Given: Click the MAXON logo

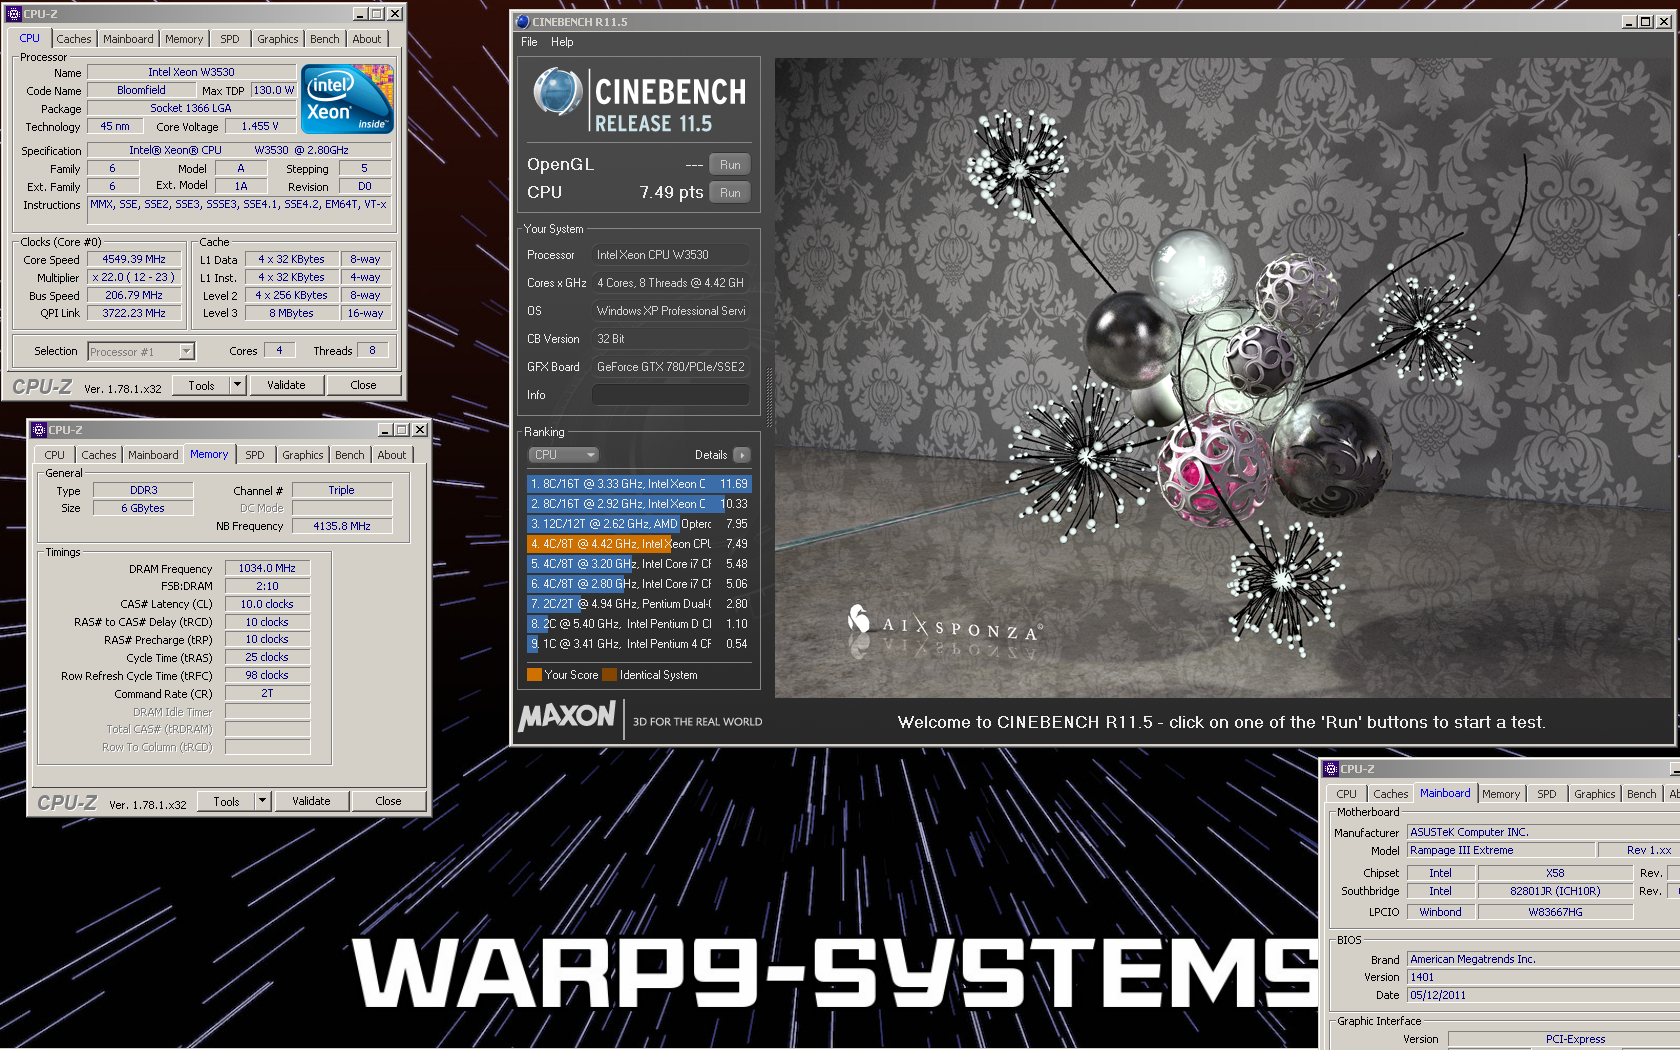Looking at the screenshot, I should point(567,716).
